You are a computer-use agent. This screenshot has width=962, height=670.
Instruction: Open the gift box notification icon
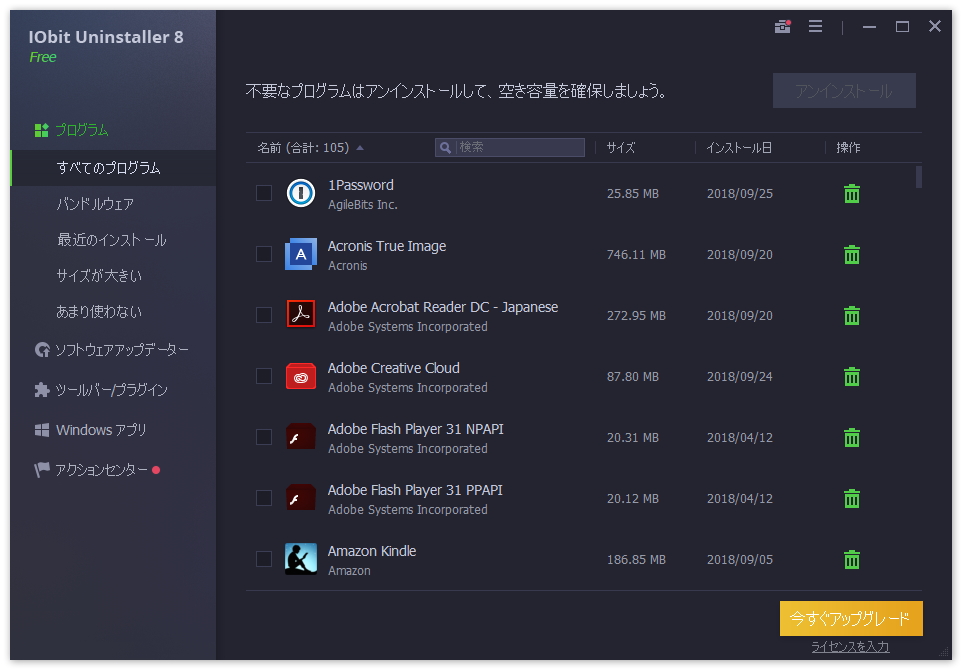(x=783, y=27)
